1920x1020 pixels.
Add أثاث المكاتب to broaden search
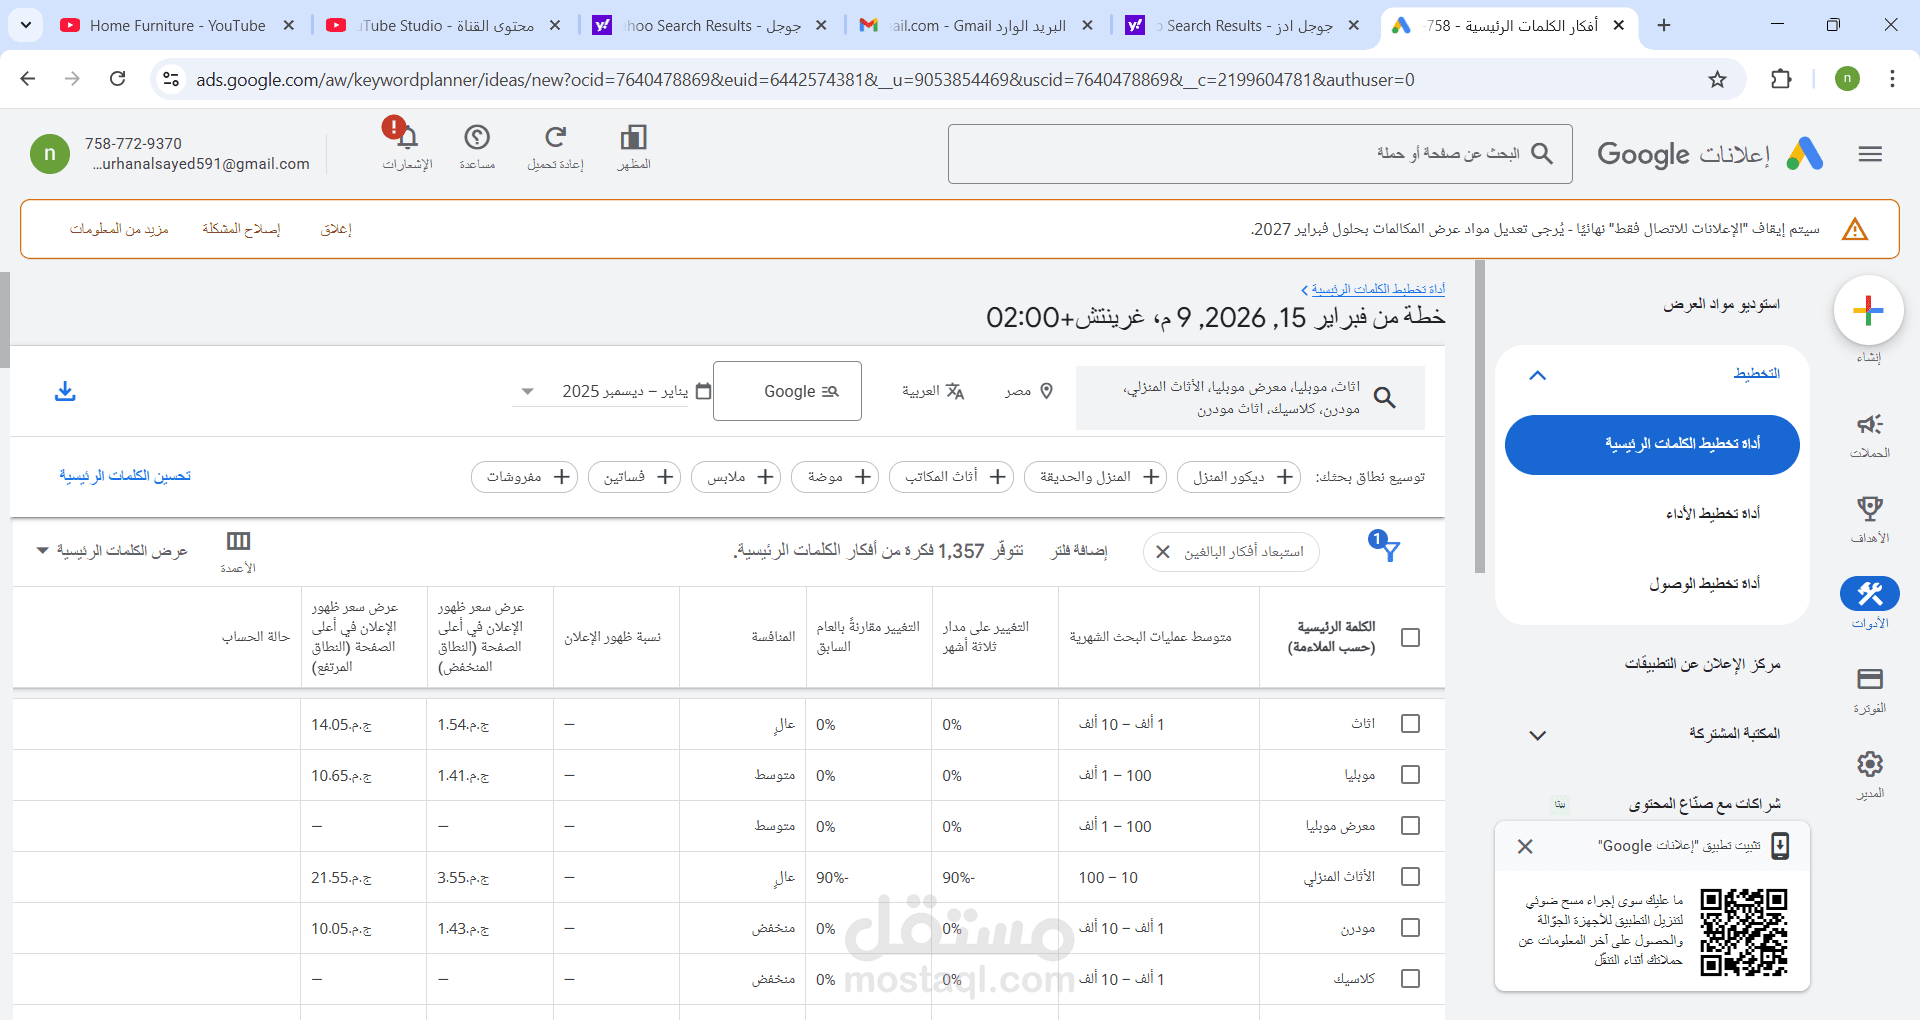tap(951, 477)
